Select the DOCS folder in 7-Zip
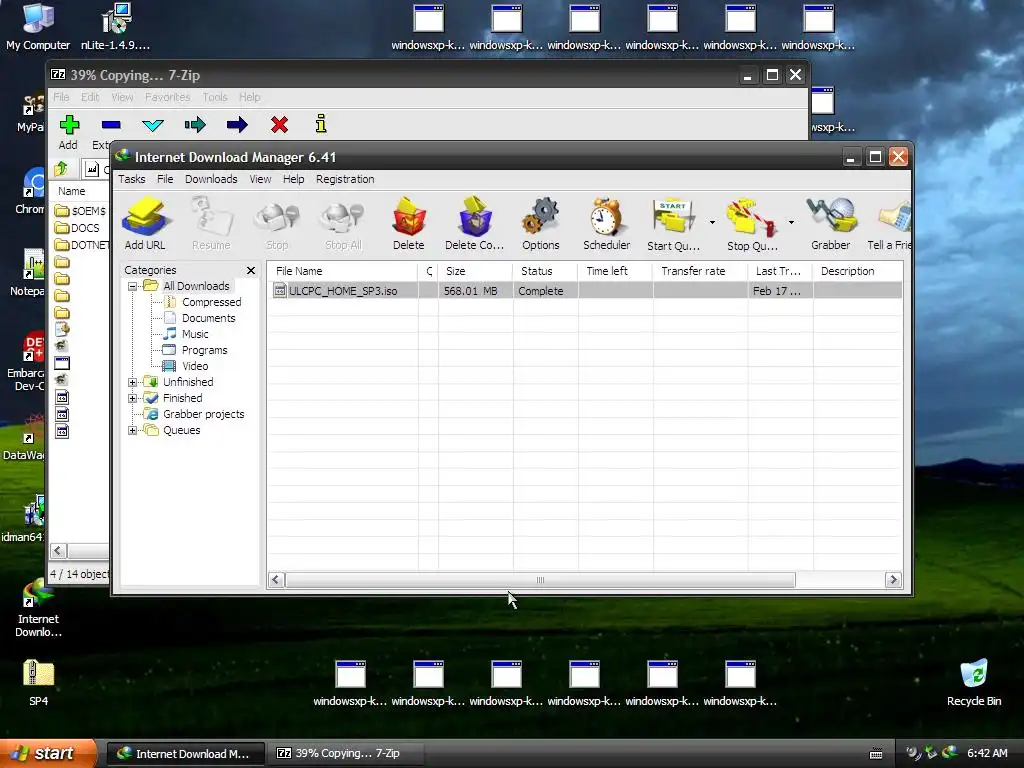The image size is (1024, 768). (x=78, y=228)
